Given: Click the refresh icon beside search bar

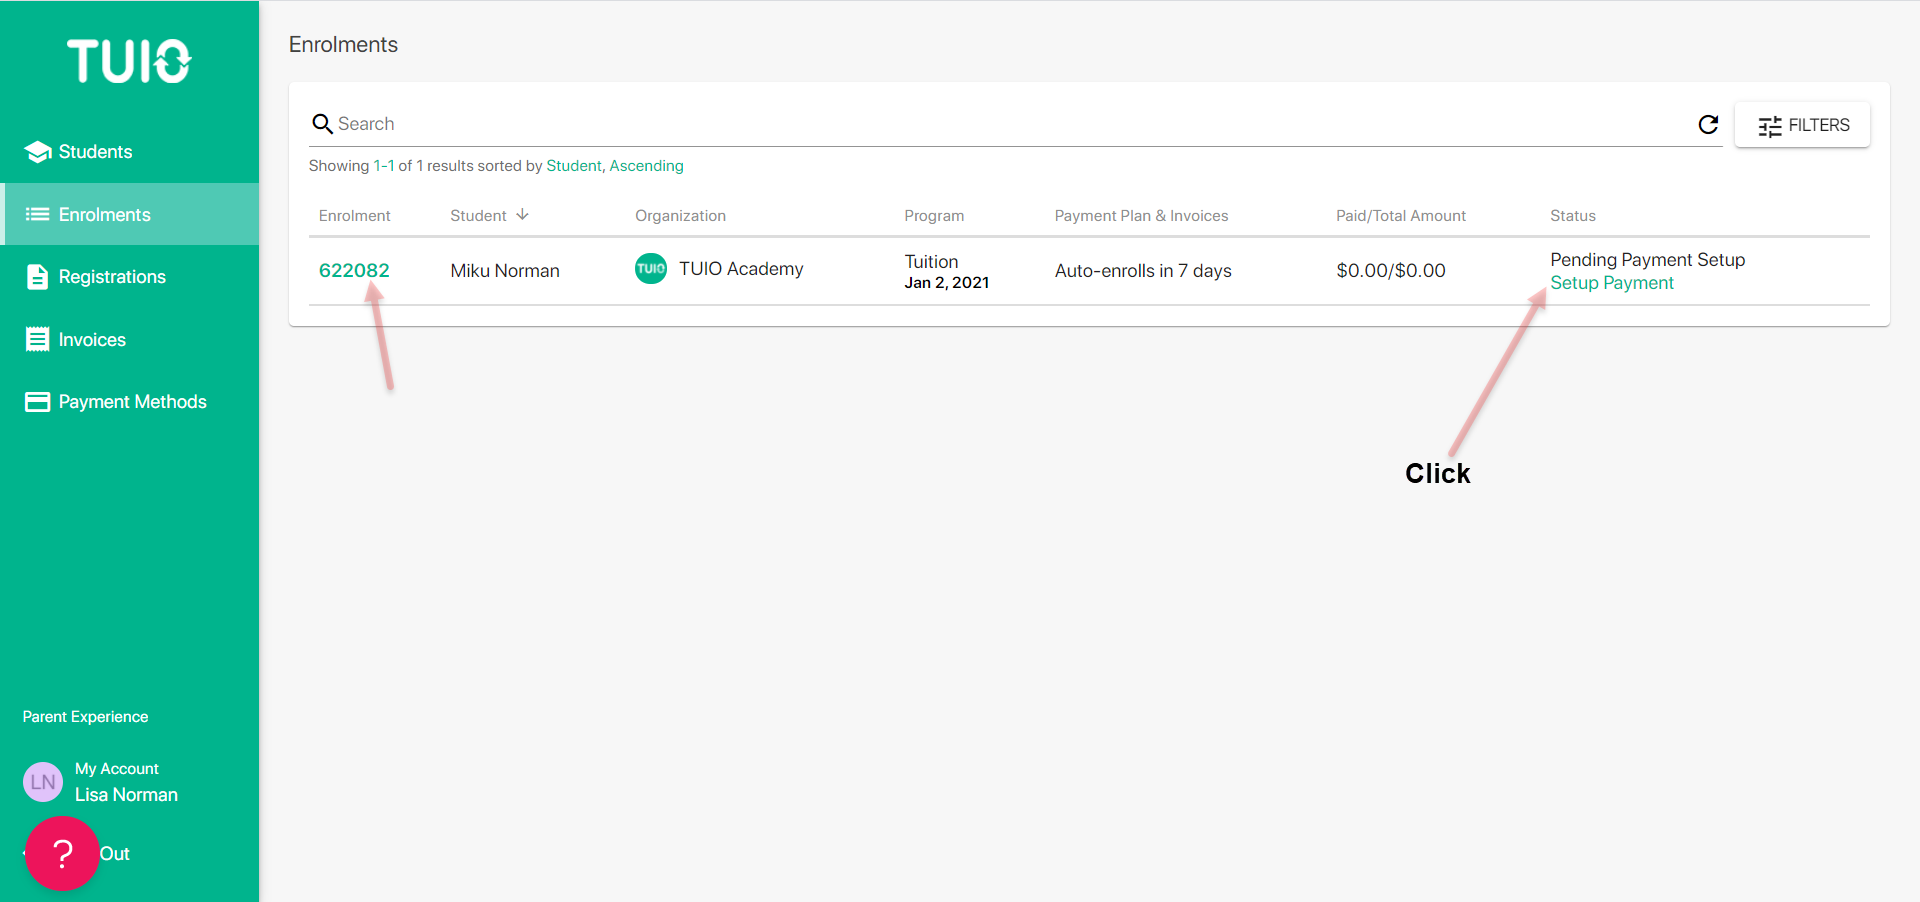Looking at the screenshot, I should [1708, 124].
